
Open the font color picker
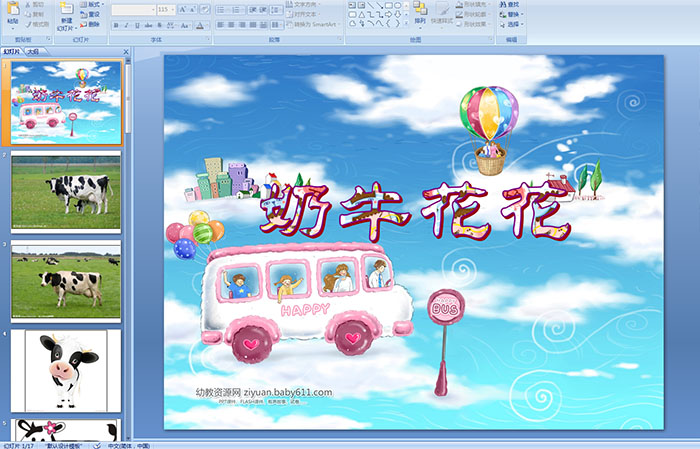pos(200,24)
